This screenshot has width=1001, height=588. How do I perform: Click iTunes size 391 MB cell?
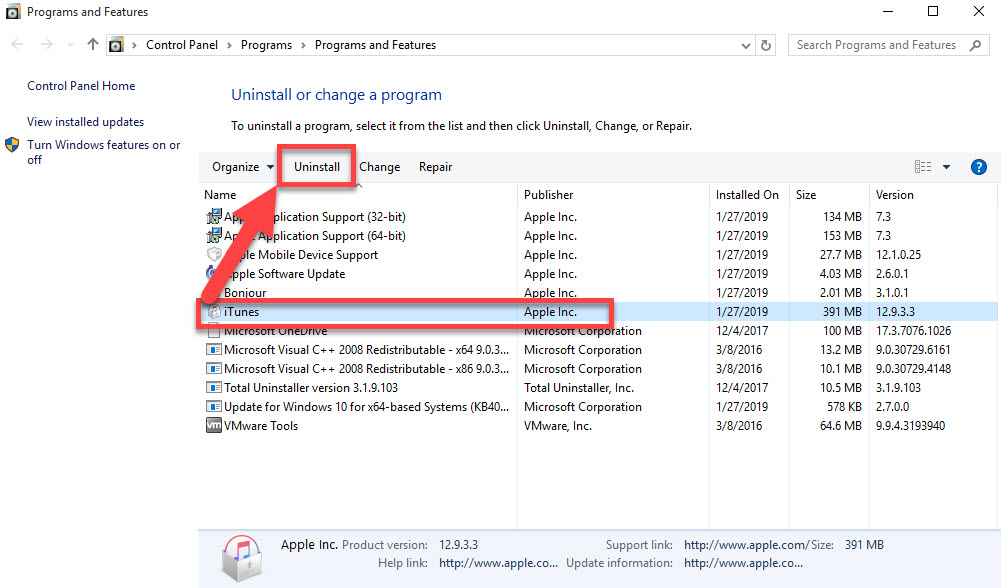(x=842, y=312)
